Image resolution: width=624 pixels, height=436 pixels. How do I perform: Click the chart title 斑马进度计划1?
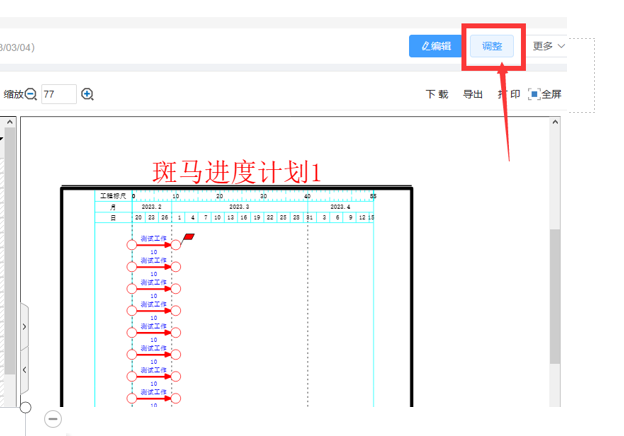(x=236, y=171)
